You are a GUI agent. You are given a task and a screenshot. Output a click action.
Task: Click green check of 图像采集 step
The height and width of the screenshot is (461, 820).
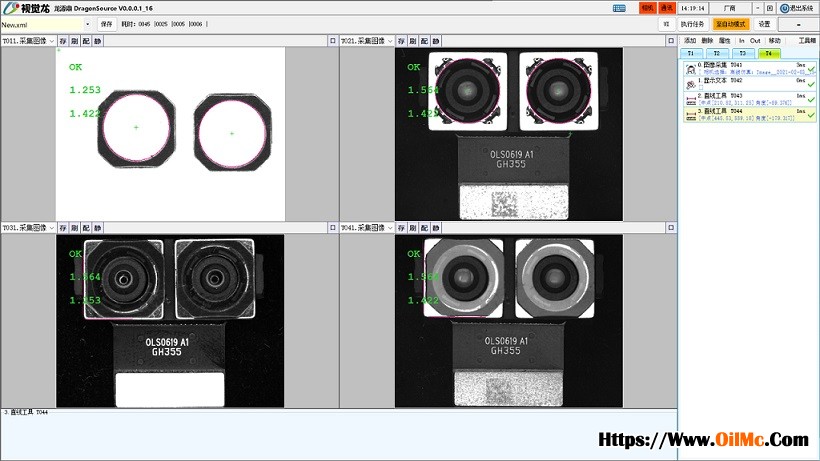coord(811,69)
